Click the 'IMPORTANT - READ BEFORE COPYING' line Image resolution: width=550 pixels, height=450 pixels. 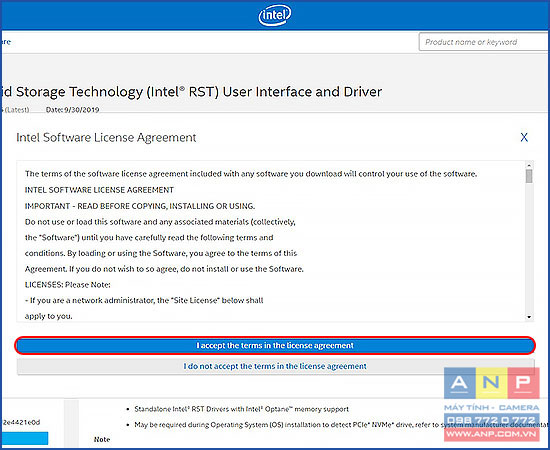140,206
